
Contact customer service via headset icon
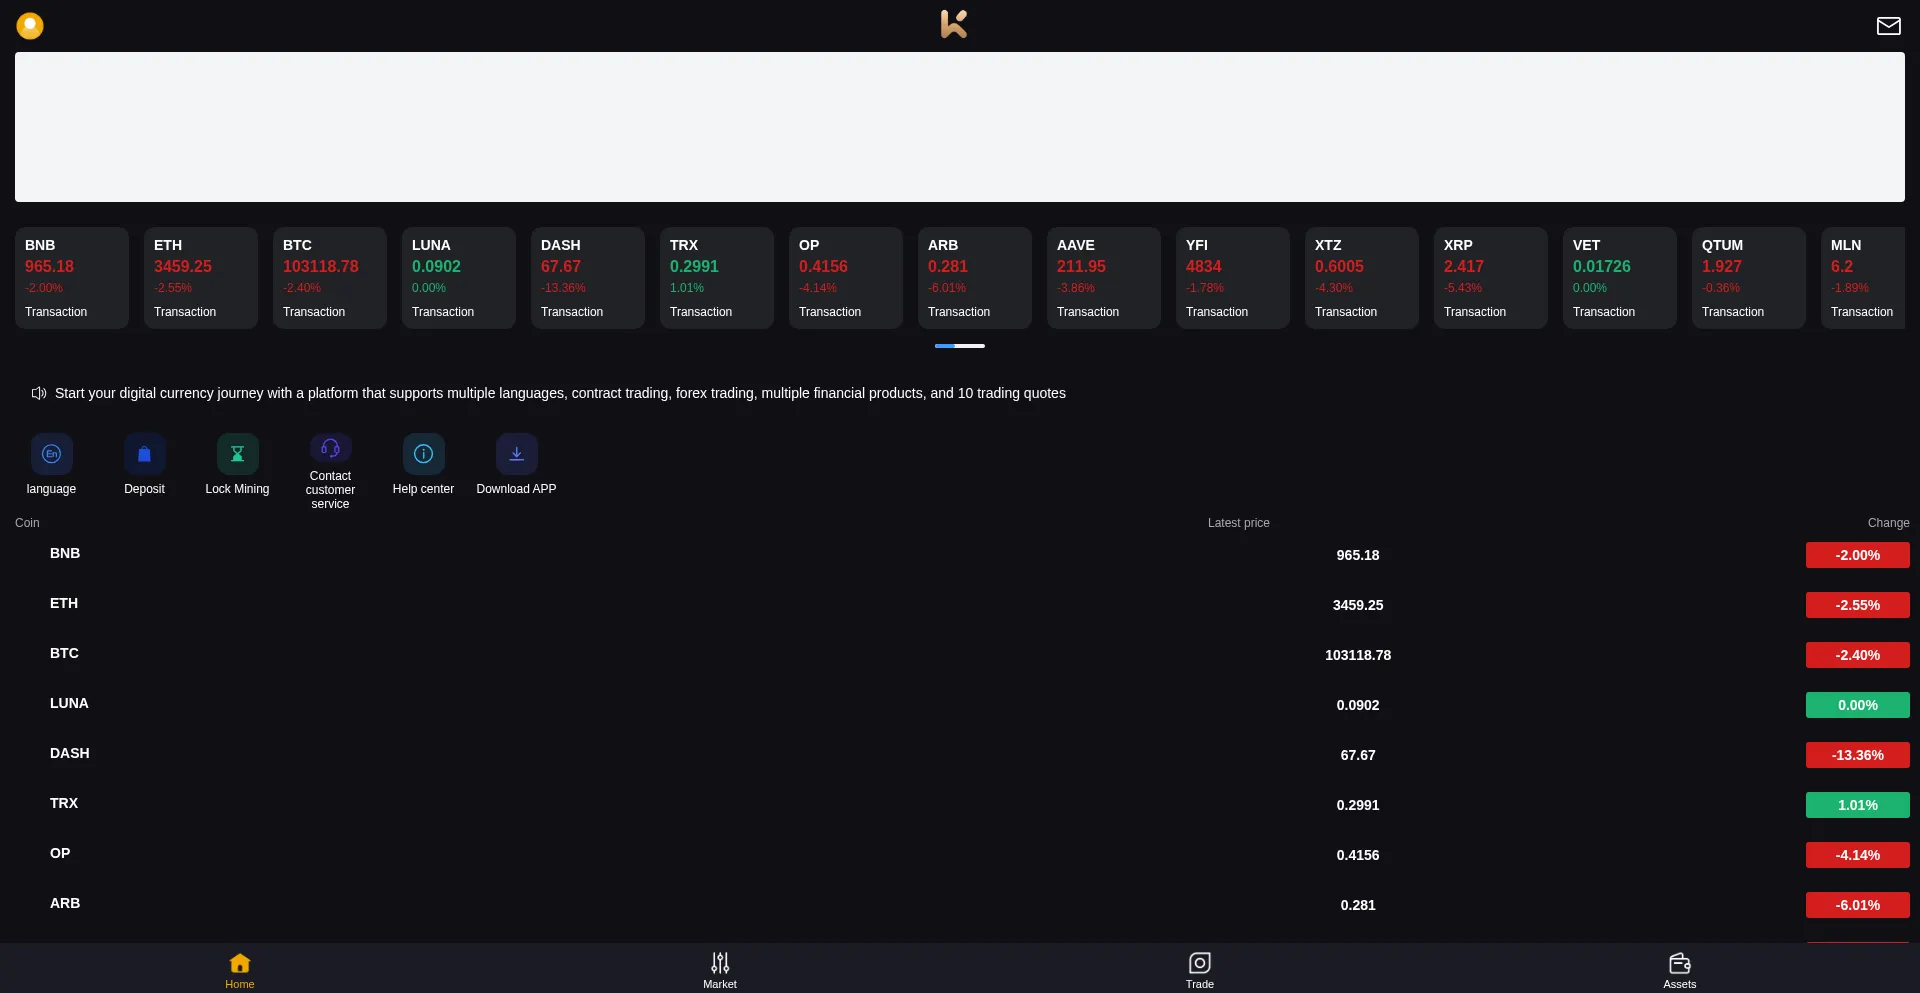coord(330,448)
